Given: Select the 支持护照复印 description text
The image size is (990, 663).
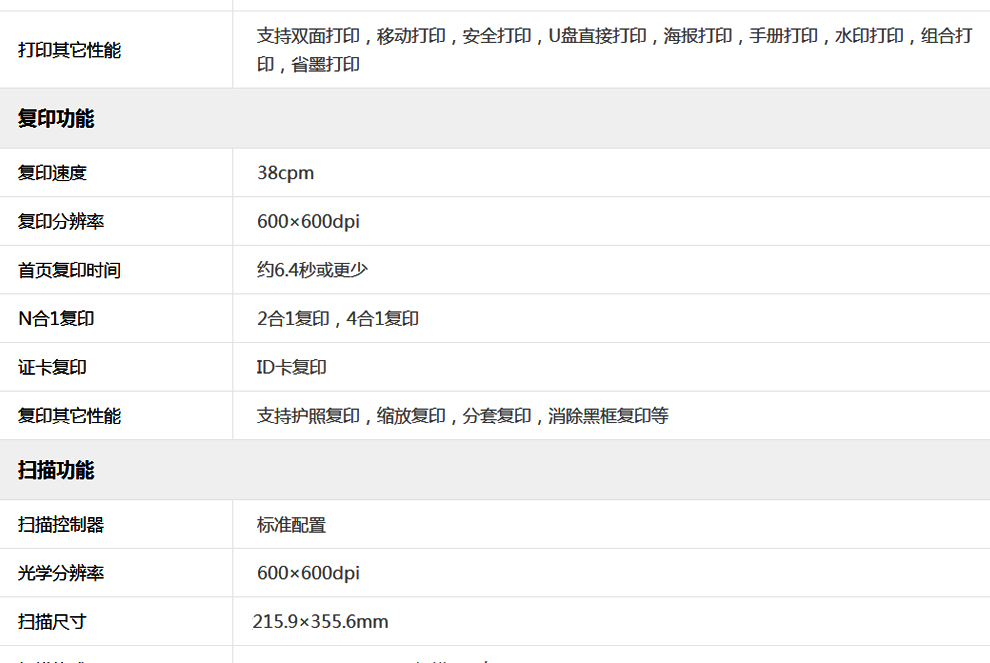Looking at the screenshot, I should point(462,416).
